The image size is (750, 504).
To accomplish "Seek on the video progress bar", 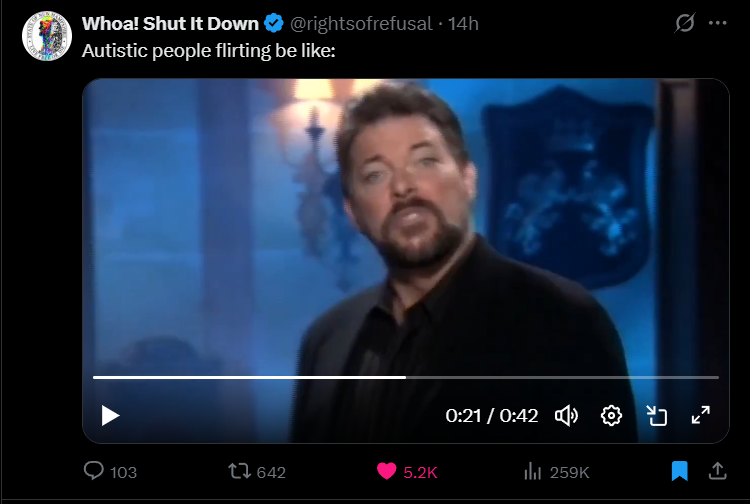I will 406,377.
